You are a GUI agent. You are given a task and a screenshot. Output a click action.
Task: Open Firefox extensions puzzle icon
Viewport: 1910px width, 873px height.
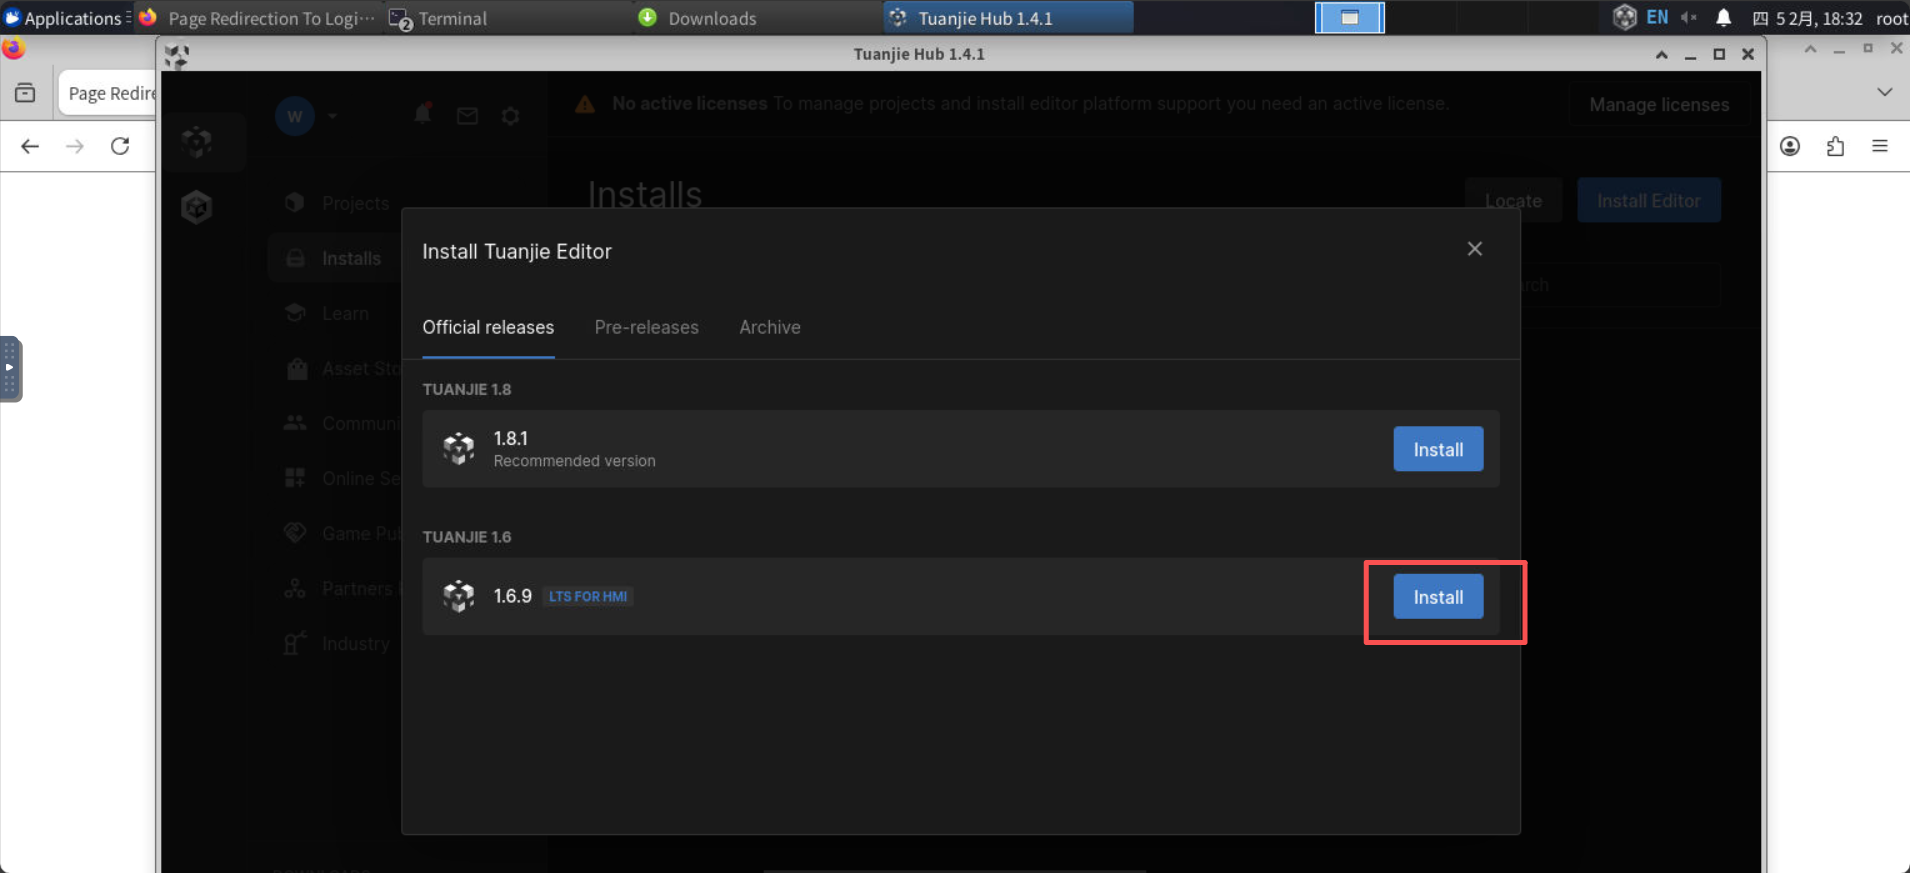click(x=1835, y=146)
